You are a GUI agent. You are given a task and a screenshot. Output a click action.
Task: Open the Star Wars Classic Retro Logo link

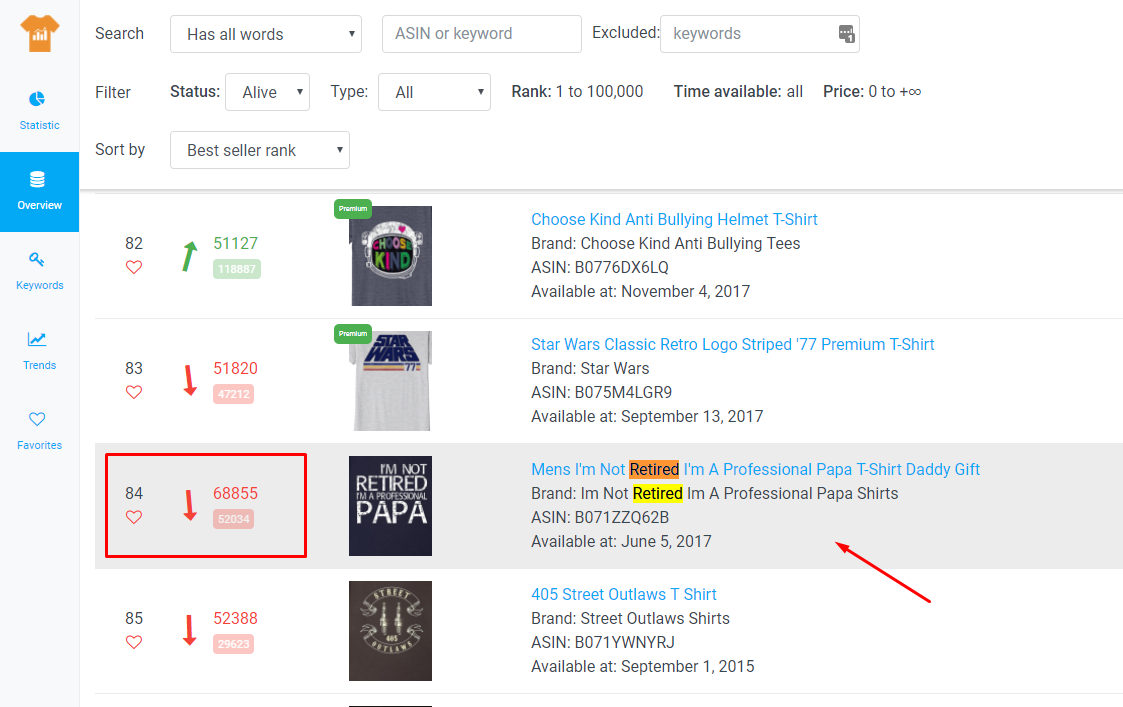point(732,345)
